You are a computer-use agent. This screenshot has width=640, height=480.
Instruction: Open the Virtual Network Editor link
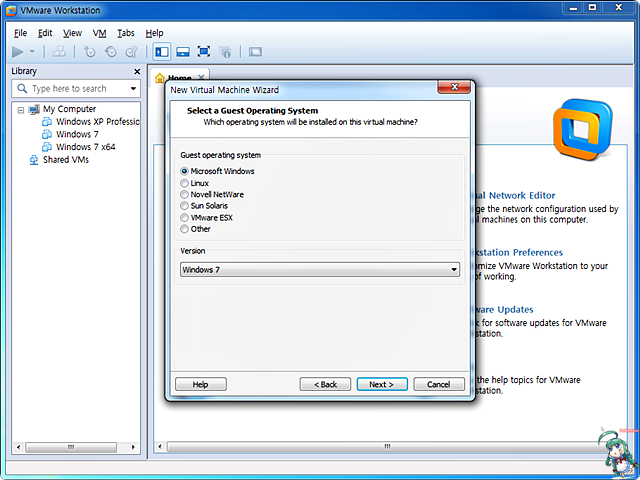pyautogui.click(x=516, y=196)
